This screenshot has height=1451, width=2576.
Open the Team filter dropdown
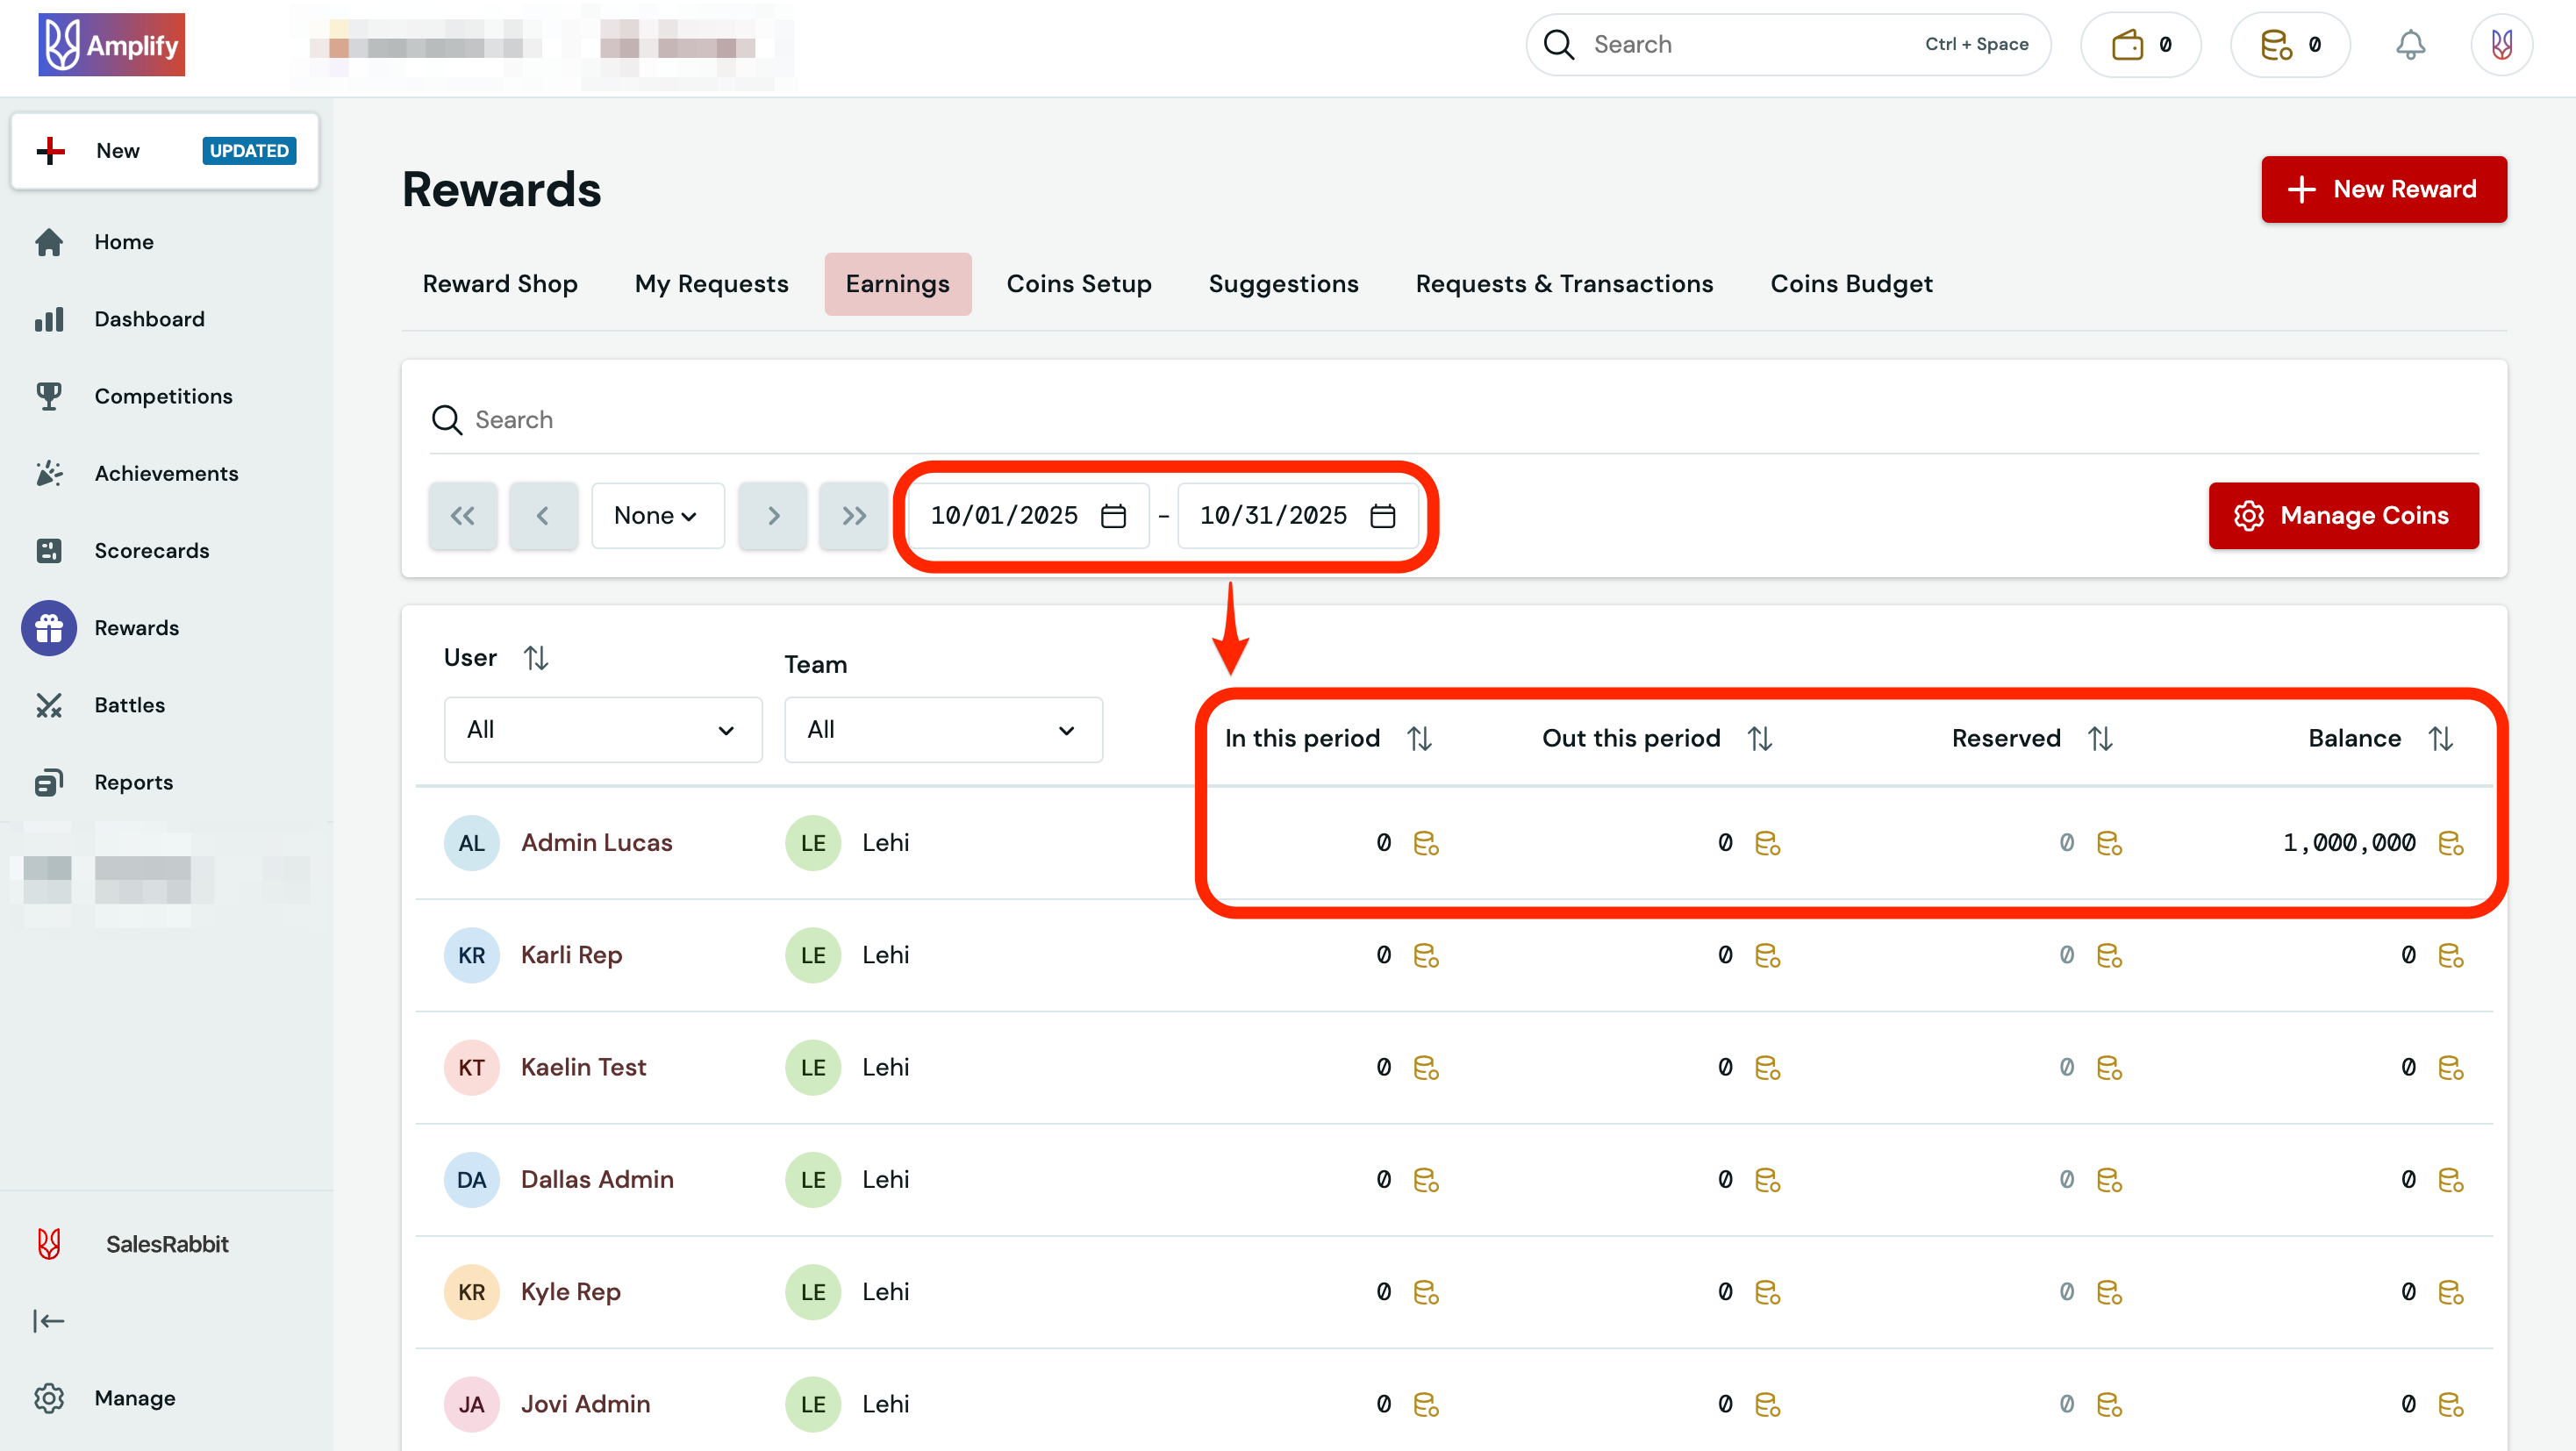click(942, 729)
